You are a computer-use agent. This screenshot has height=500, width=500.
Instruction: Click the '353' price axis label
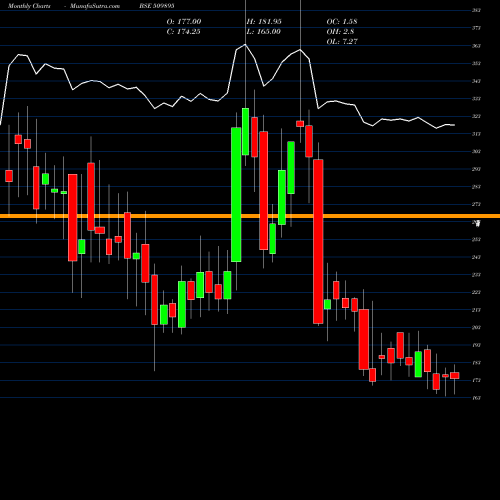(x=476, y=63)
